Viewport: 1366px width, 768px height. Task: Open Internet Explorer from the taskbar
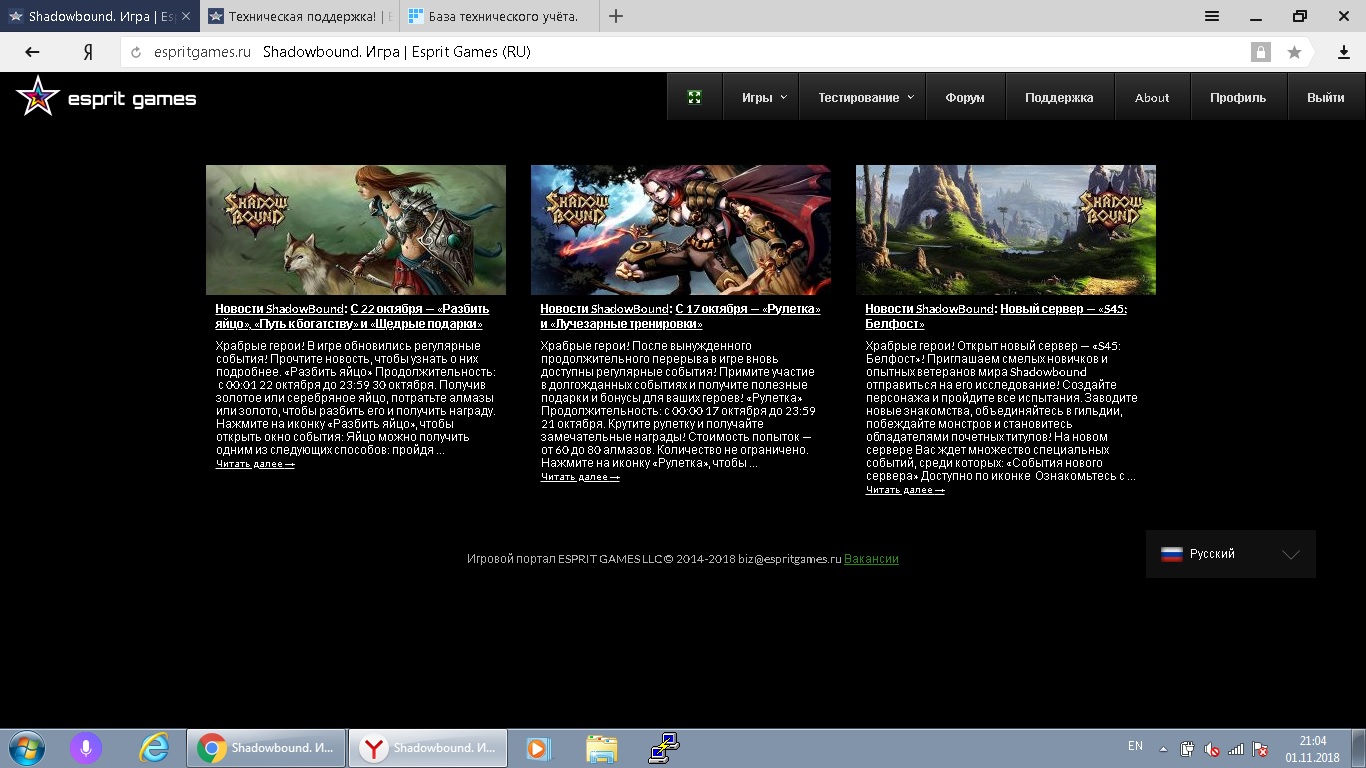click(154, 747)
